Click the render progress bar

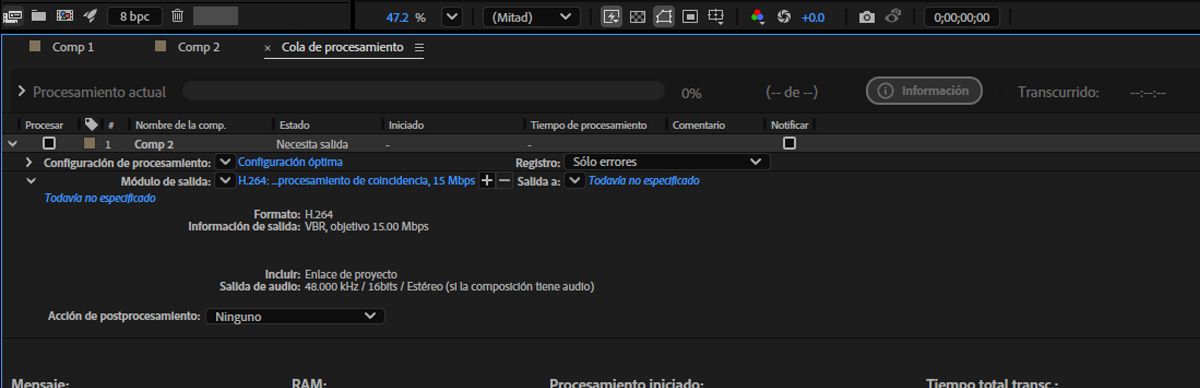coord(423,91)
